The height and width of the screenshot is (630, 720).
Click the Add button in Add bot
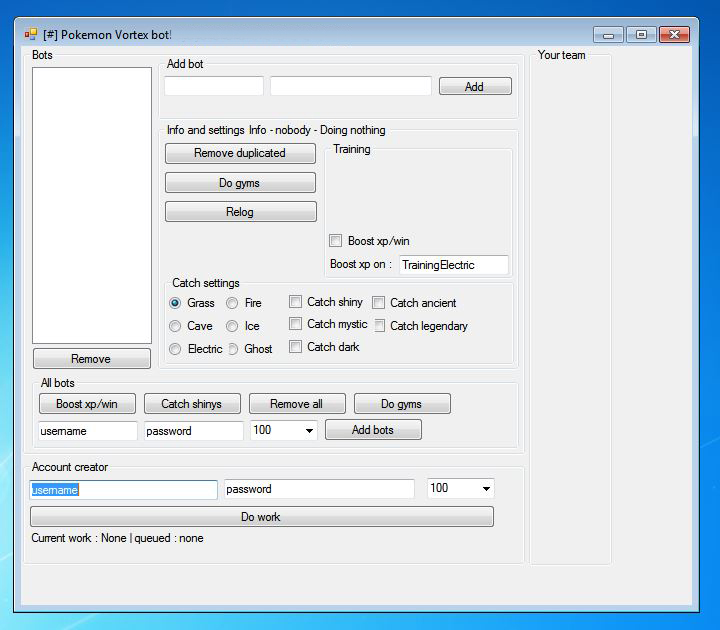click(x=475, y=86)
